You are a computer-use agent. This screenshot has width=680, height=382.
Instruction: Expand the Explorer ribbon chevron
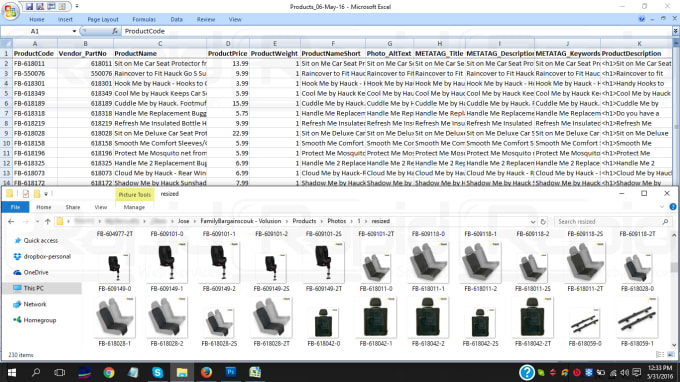tap(662, 207)
